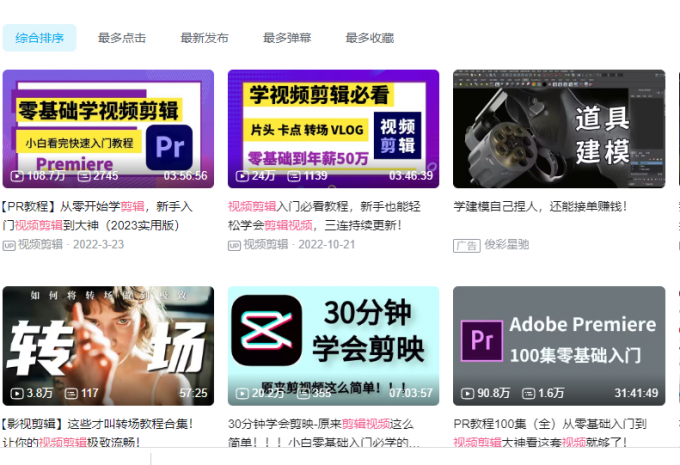
Task: Click danmaku count icon showing 117
Action: (71, 393)
